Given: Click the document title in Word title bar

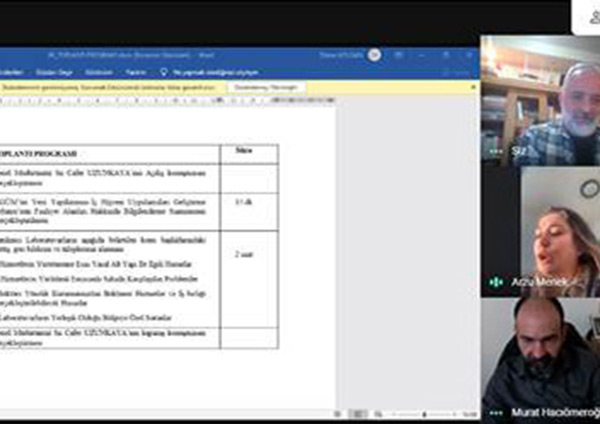Looking at the screenshot, I should 131,55.
